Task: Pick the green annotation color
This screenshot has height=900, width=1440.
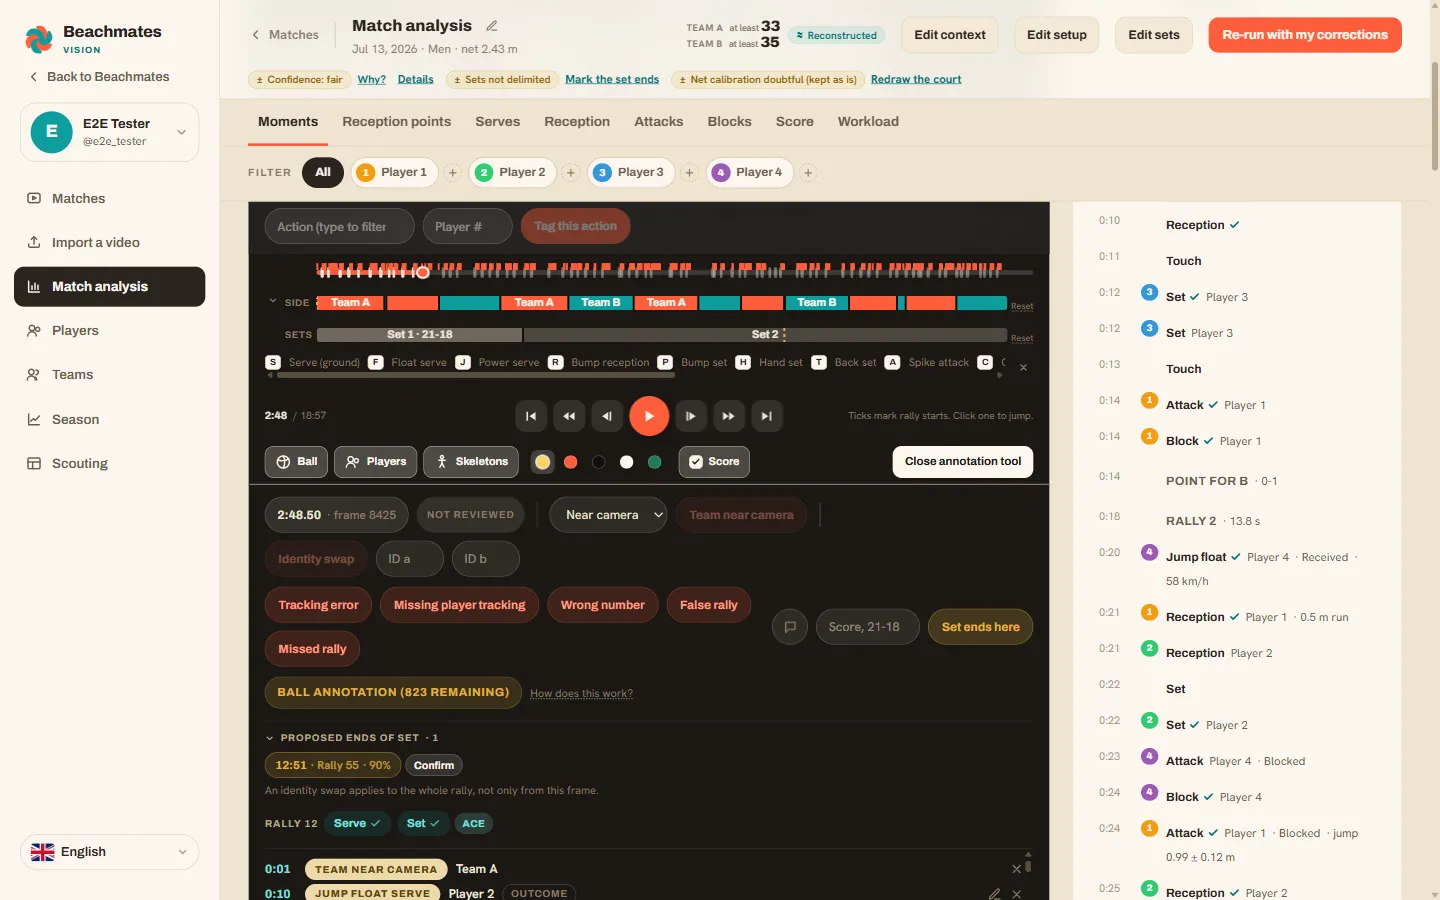Action: coord(654,462)
